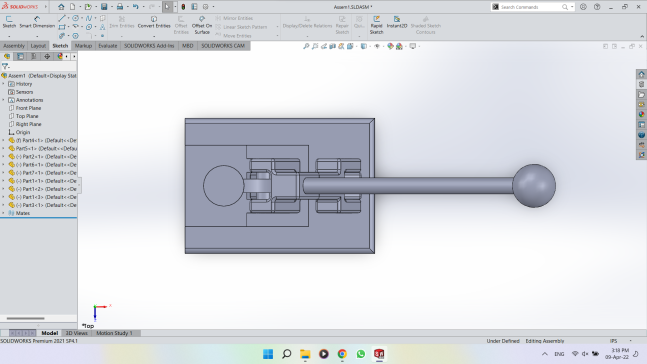Click the Apply Scene icon in the view toolbar
This screenshot has height=364, width=647.
point(399,46)
